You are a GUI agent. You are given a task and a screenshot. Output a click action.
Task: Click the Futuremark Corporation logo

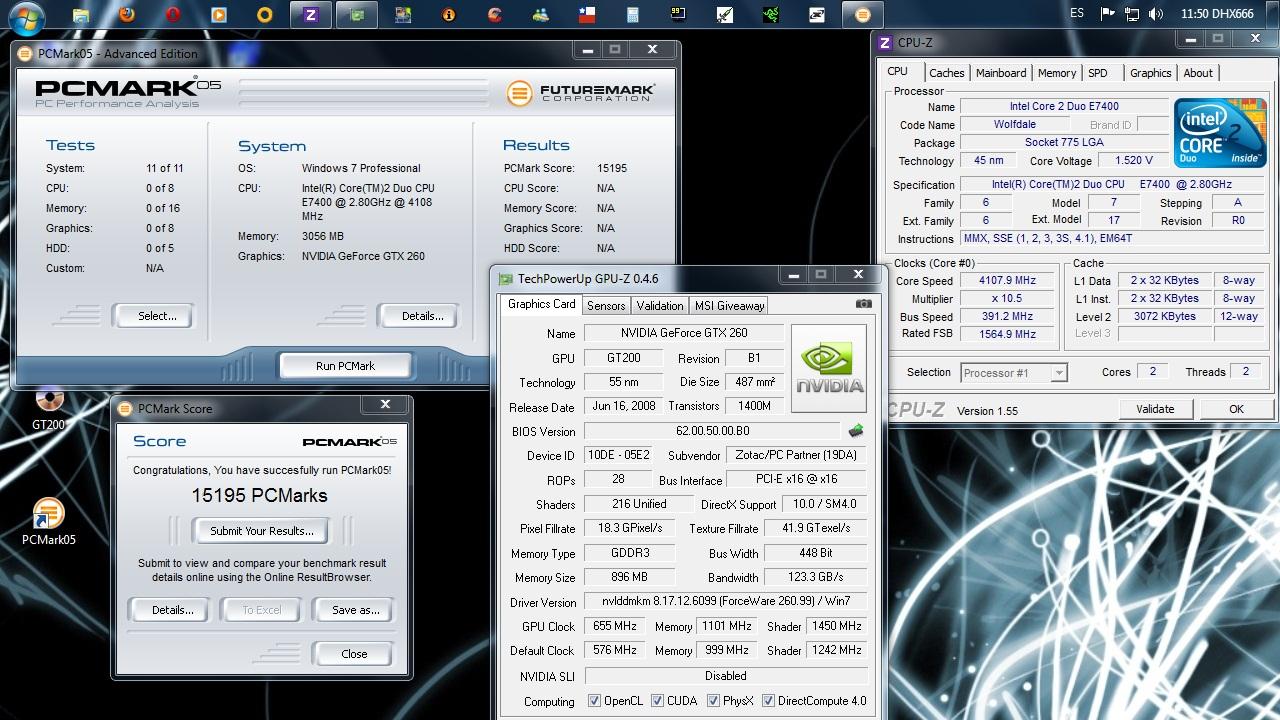(581, 93)
